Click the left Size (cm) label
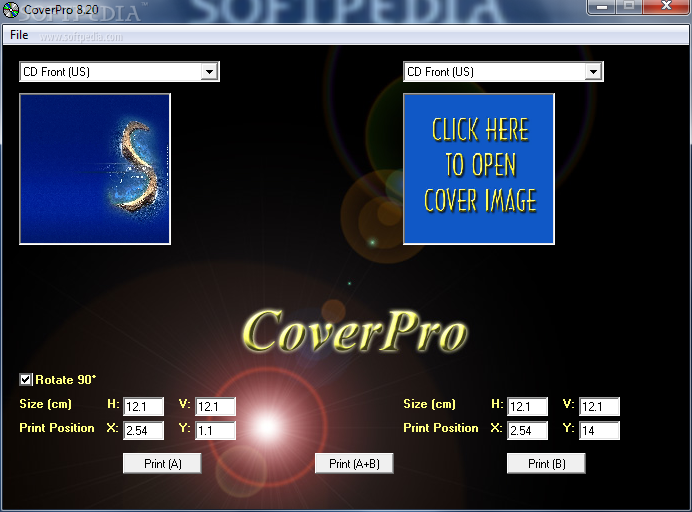Viewport: 692px width, 512px height. 45,404
